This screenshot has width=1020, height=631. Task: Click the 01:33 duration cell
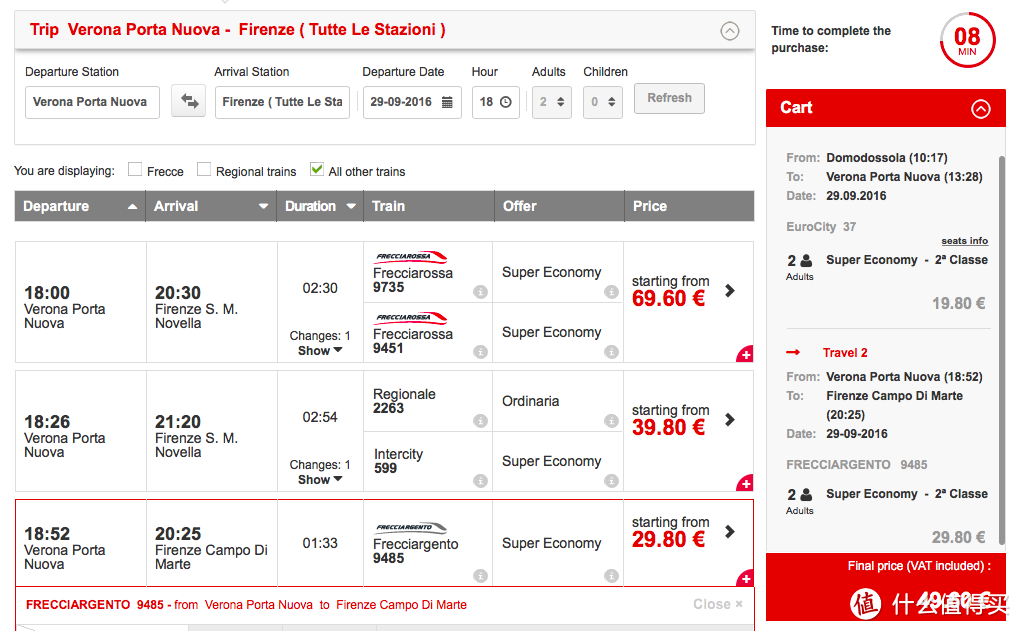[320, 543]
